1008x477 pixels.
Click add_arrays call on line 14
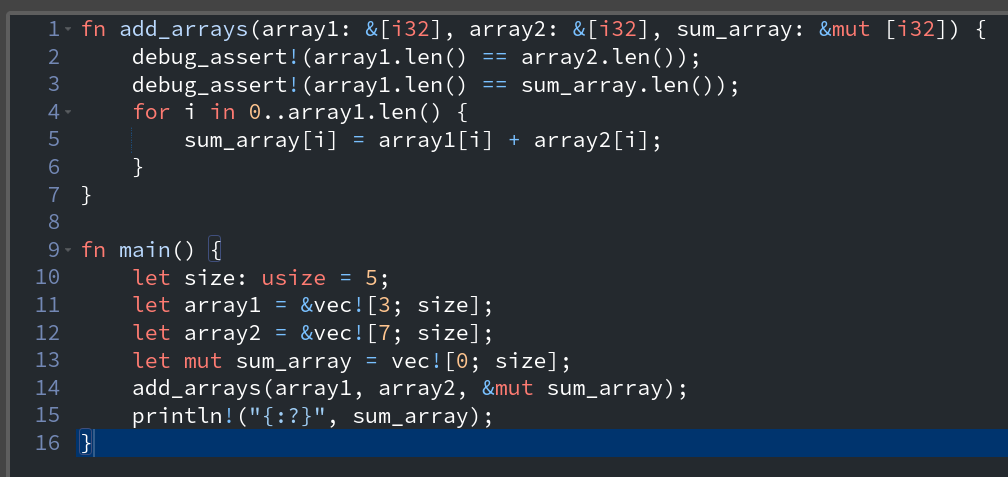(197, 389)
